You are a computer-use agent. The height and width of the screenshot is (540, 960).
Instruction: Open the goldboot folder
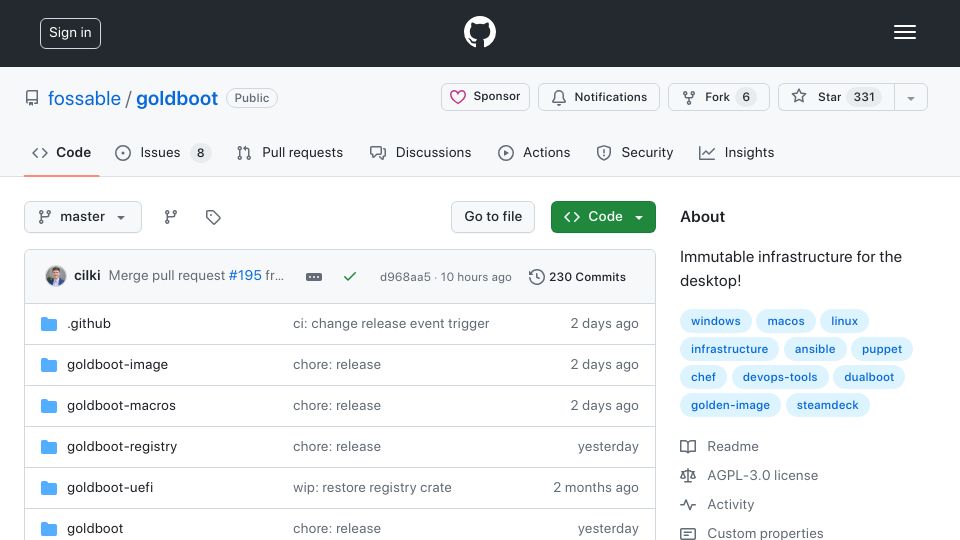tap(95, 528)
